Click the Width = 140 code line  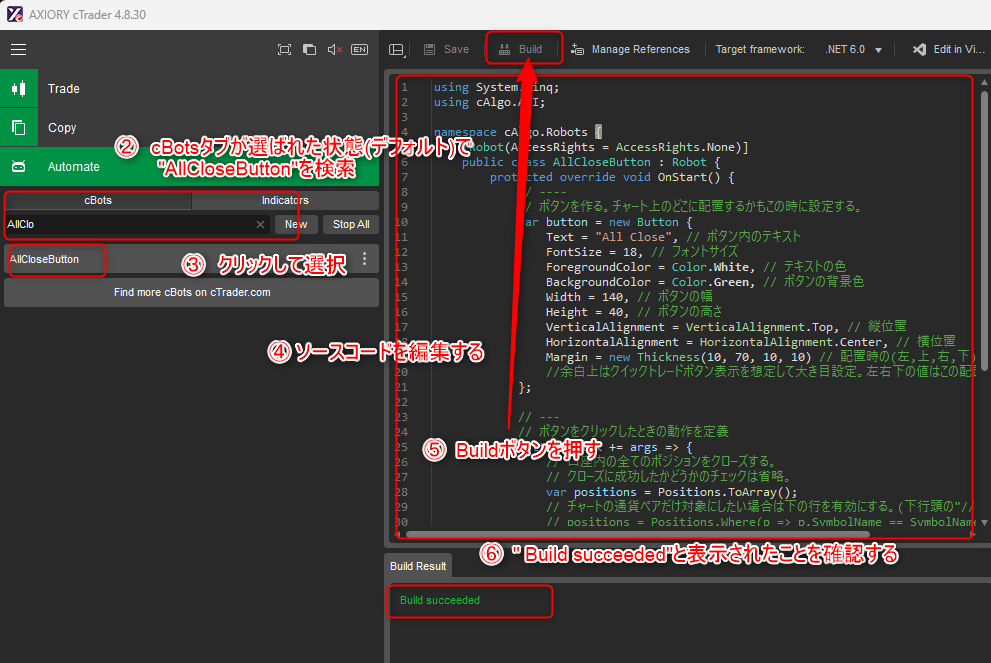629,297
